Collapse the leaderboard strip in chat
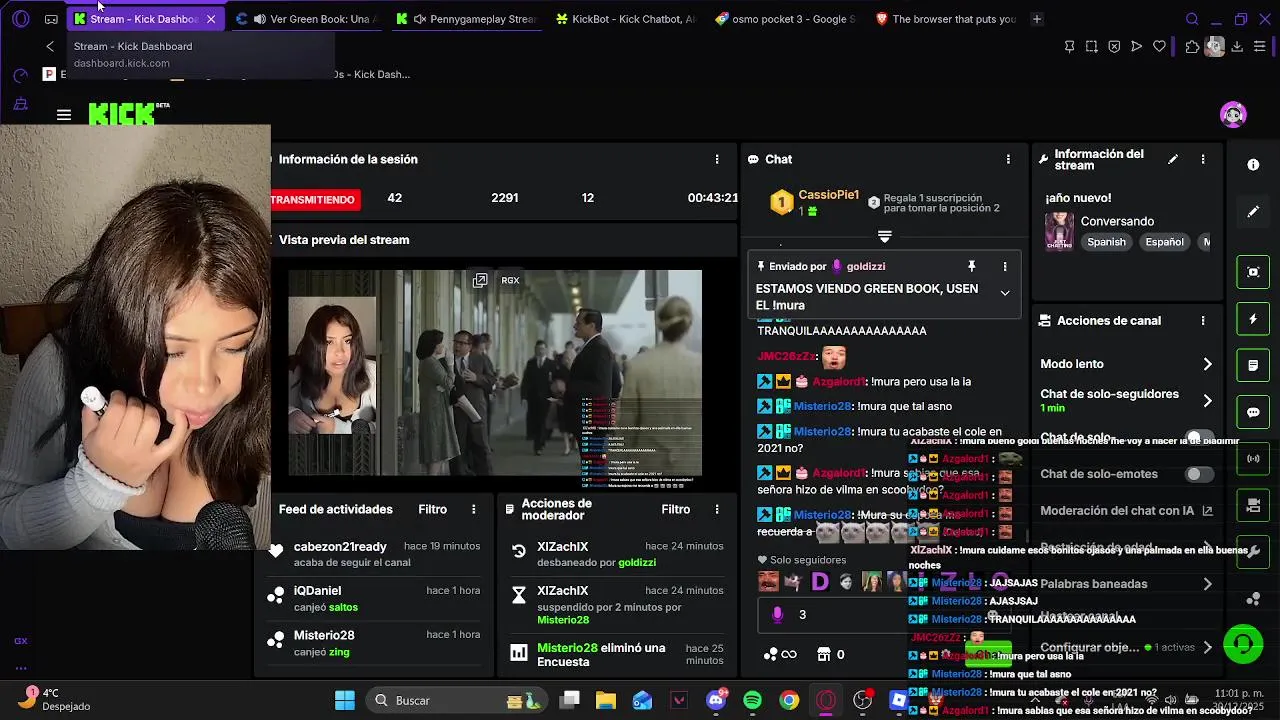This screenshot has width=1280, height=720. coord(884,237)
